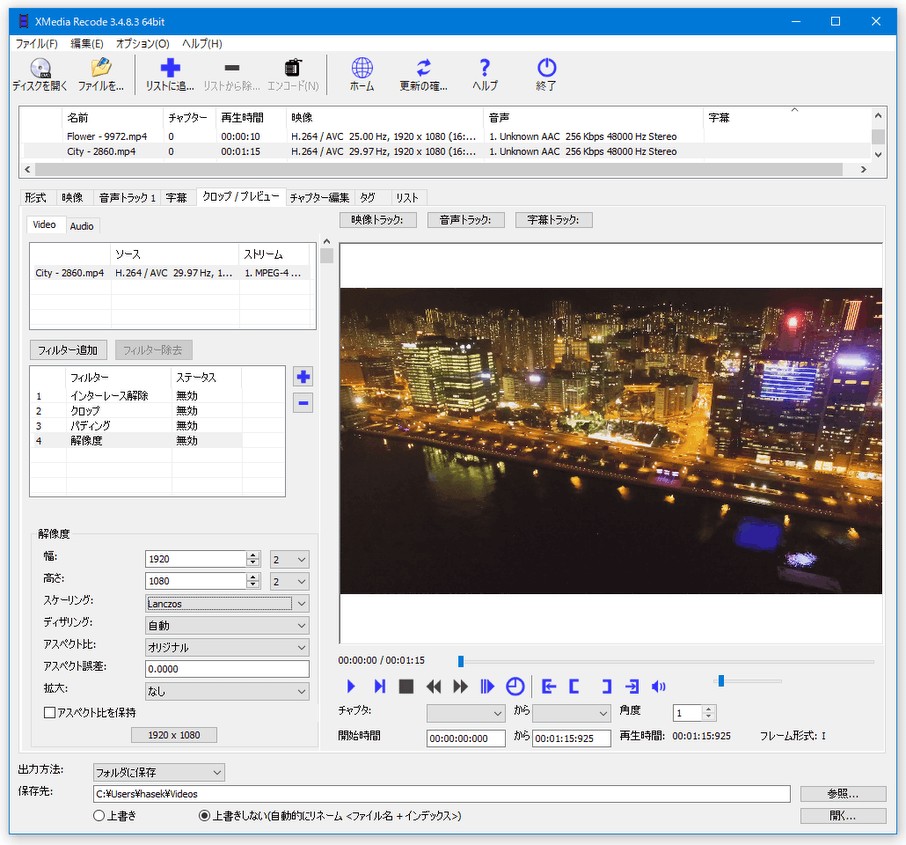
Task: Select the 上書き radio button
Action: (99, 816)
